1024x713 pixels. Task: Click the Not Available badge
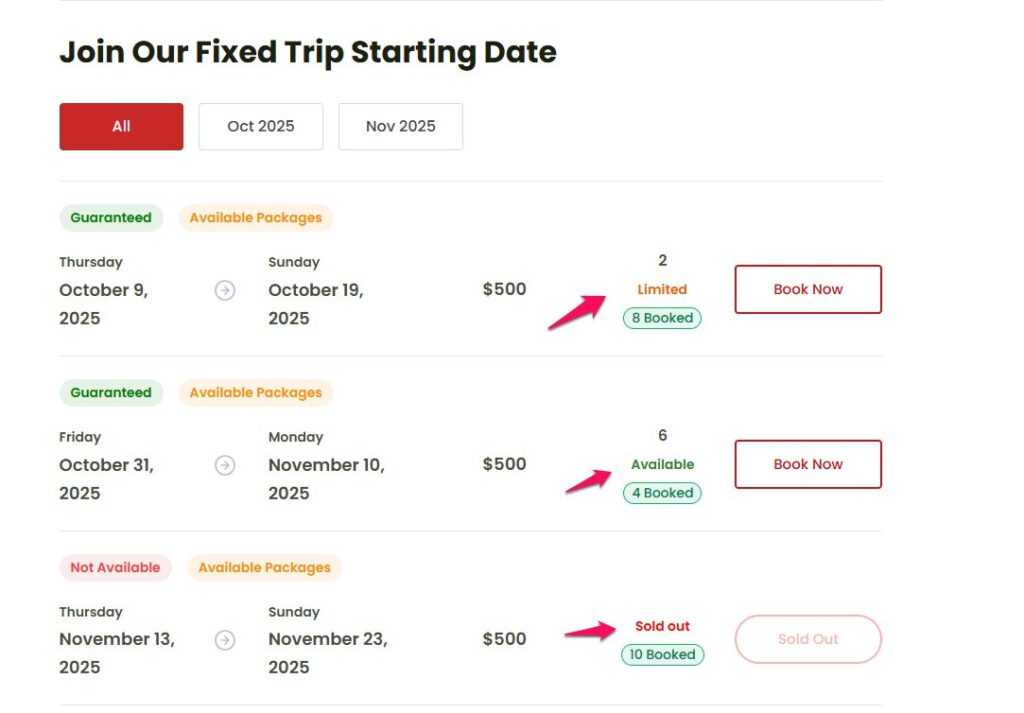click(x=115, y=568)
